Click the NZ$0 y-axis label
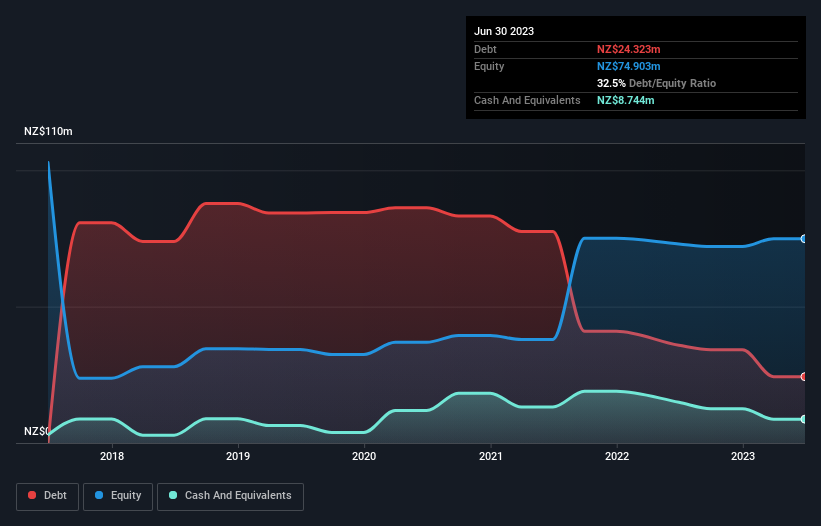This screenshot has width=821, height=526. (x=36, y=431)
